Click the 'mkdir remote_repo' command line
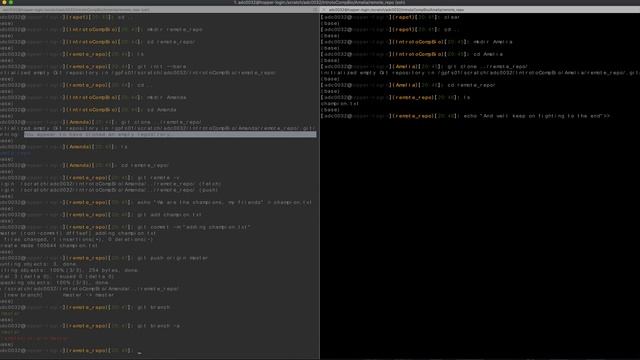The image size is (640, 360). pyautogui.click(x=175, y=29)
